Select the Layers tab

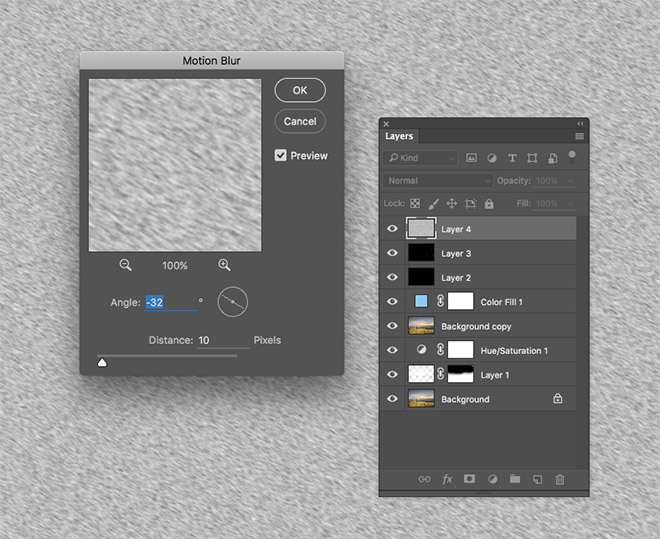tap(399, 136)
